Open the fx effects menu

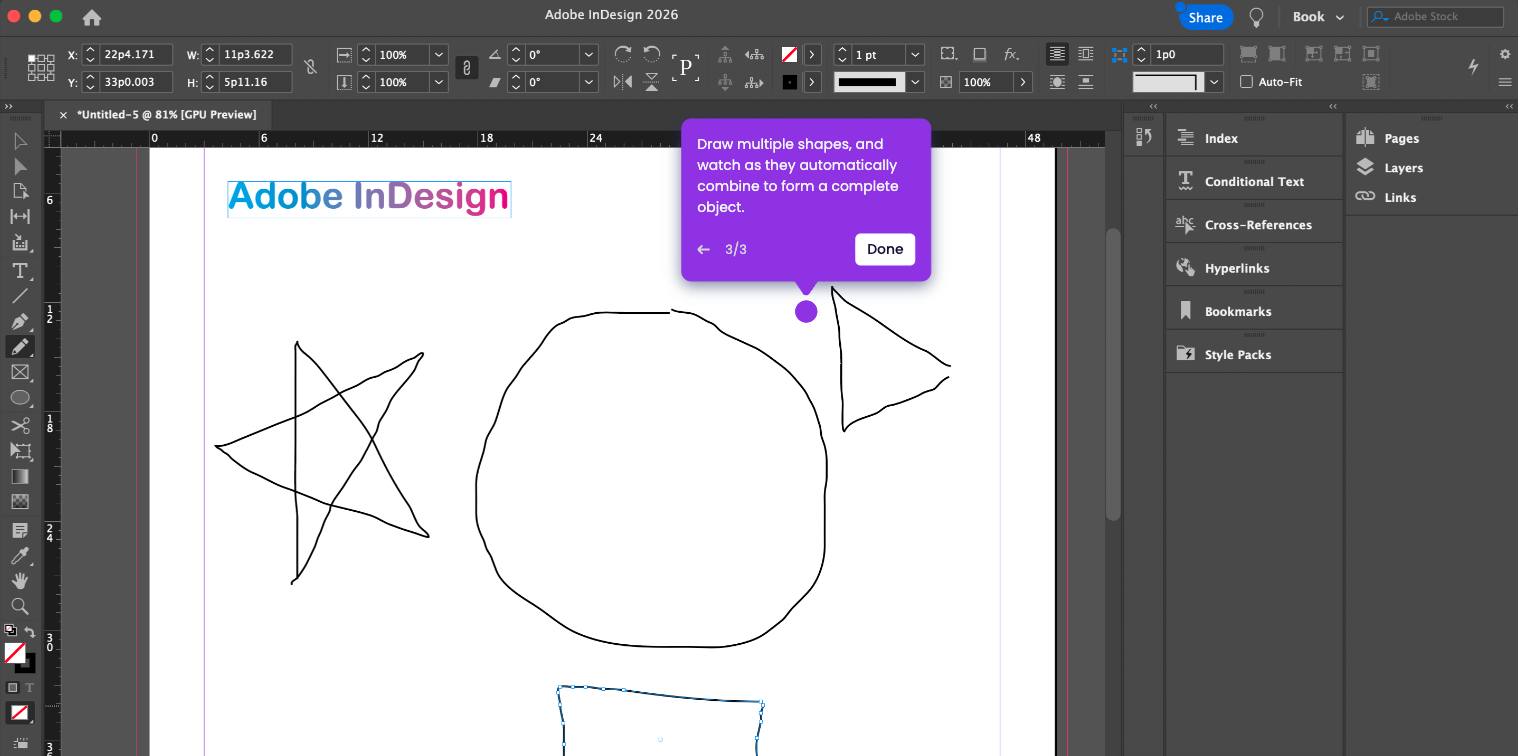pyautogui.click(x=1011, y=54)
